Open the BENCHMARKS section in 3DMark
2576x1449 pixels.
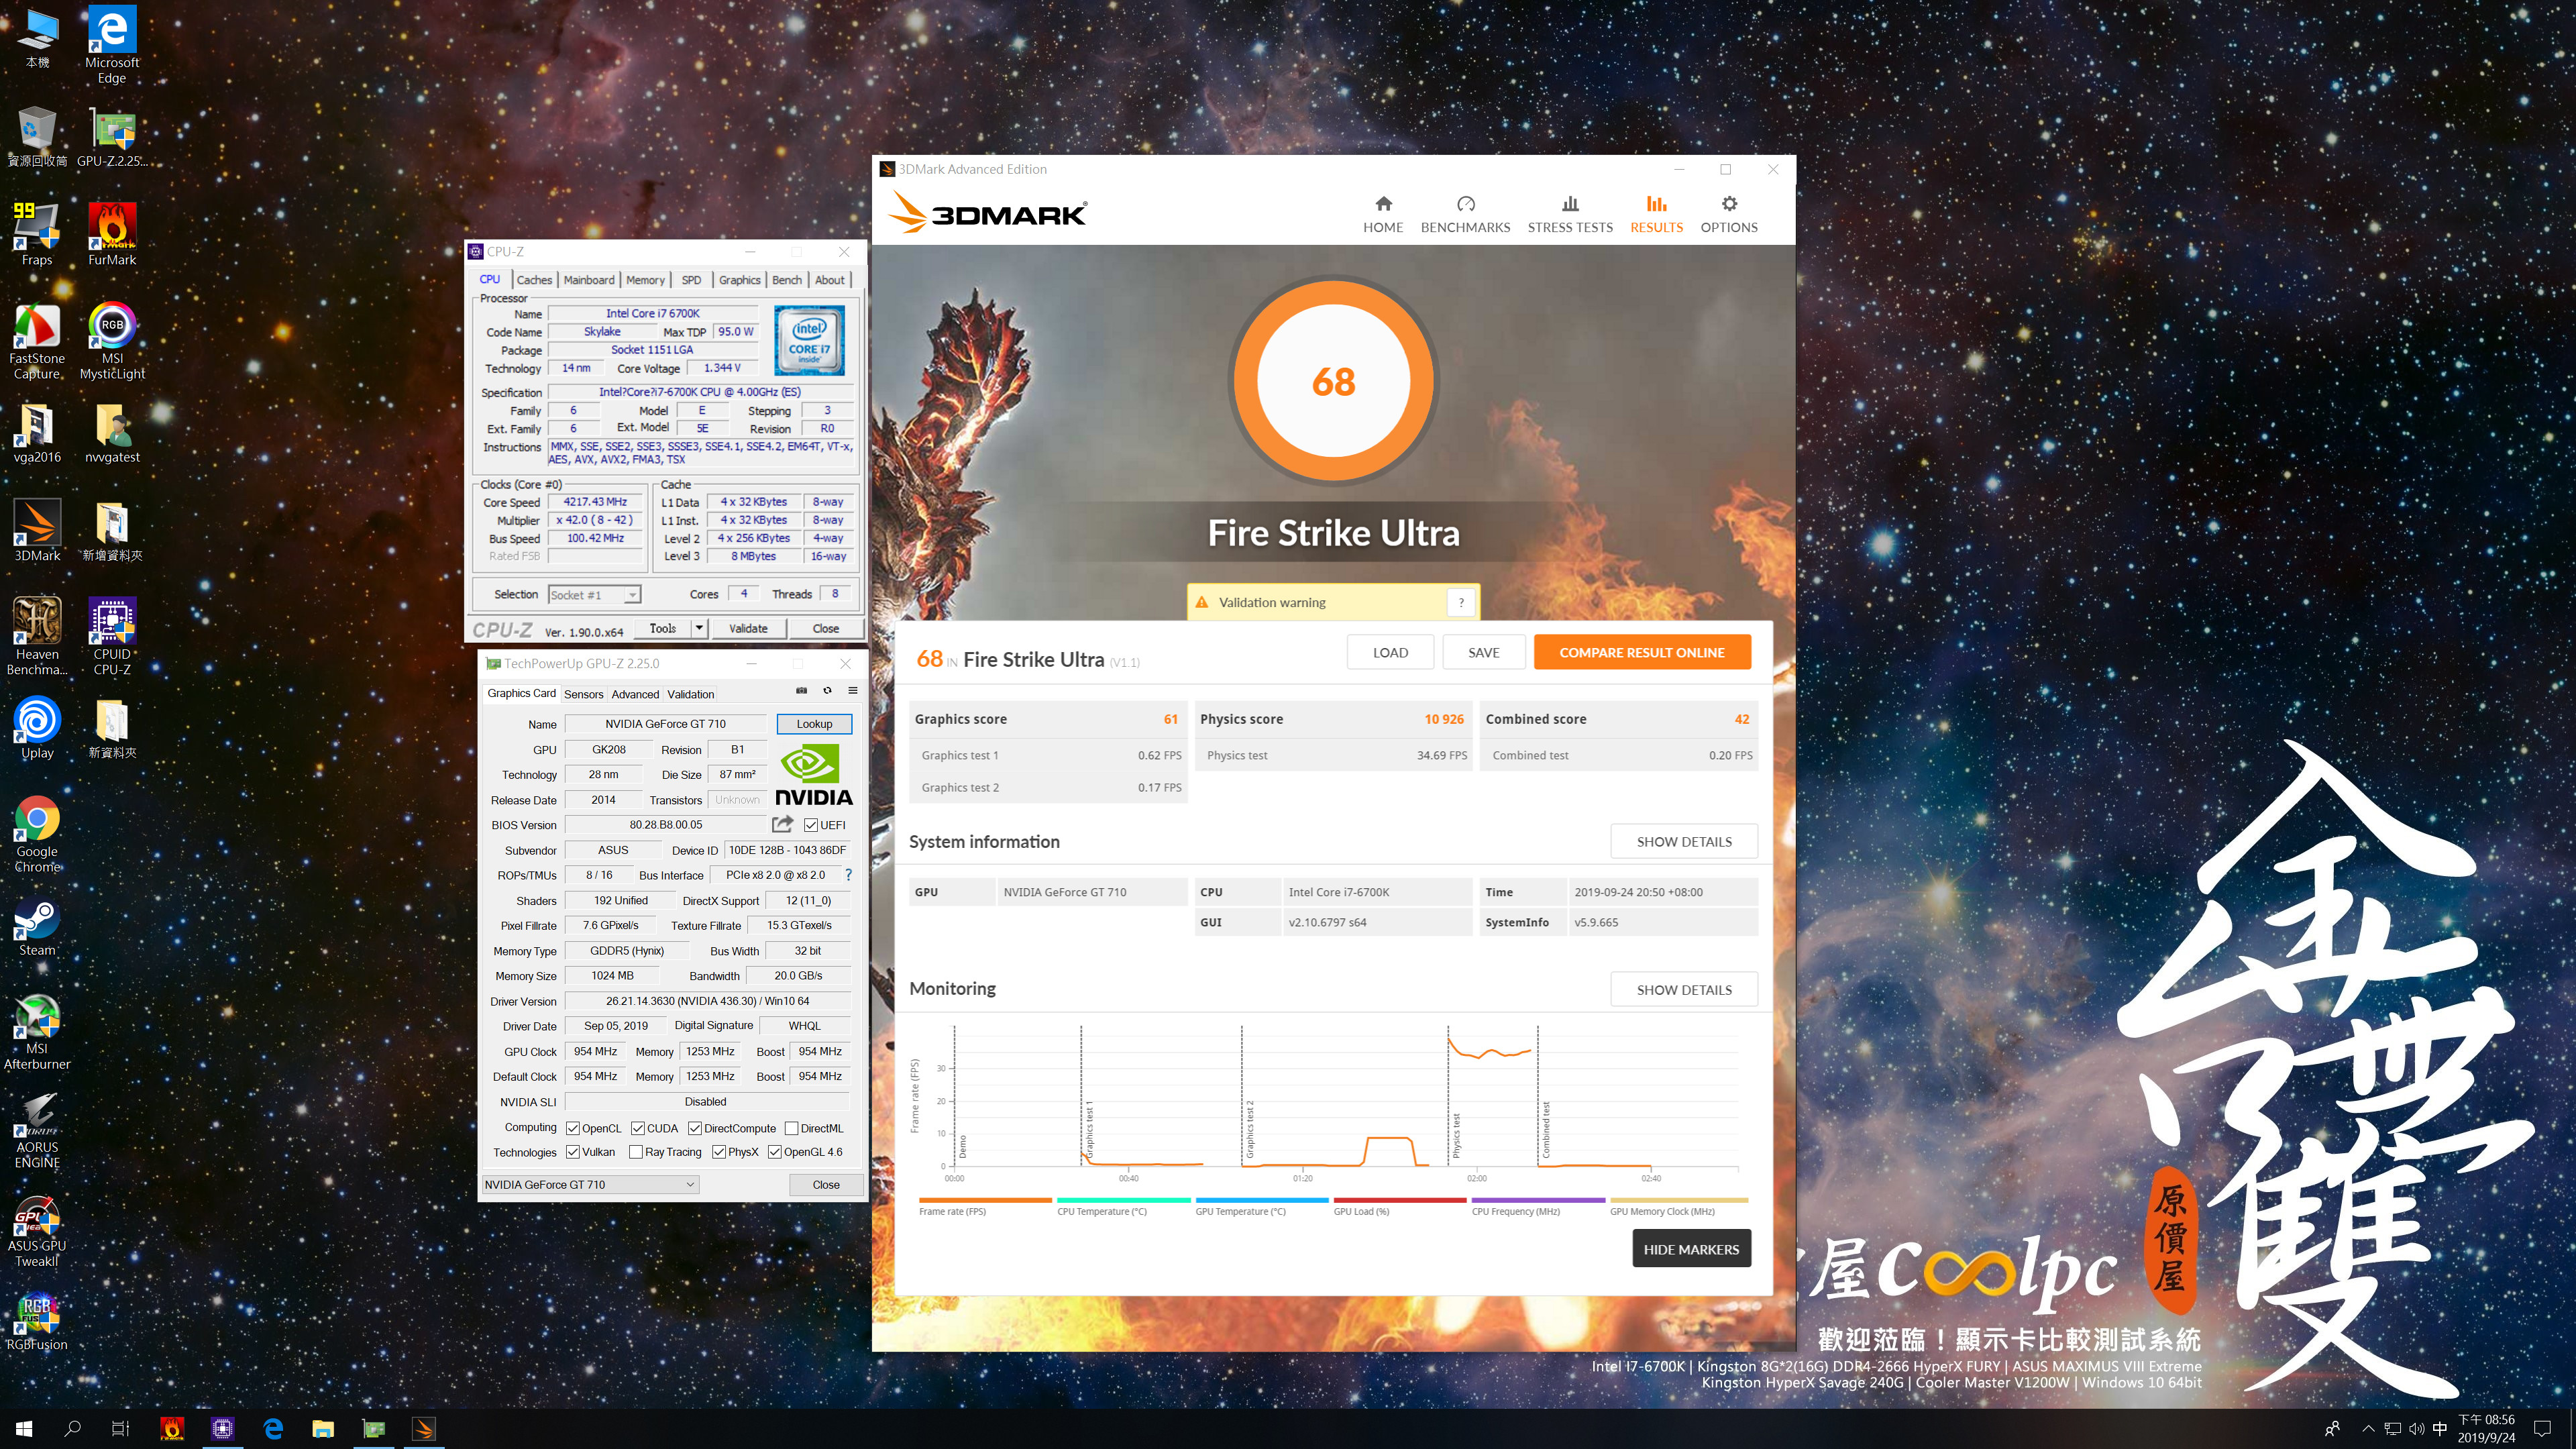tap(1465, 214)
